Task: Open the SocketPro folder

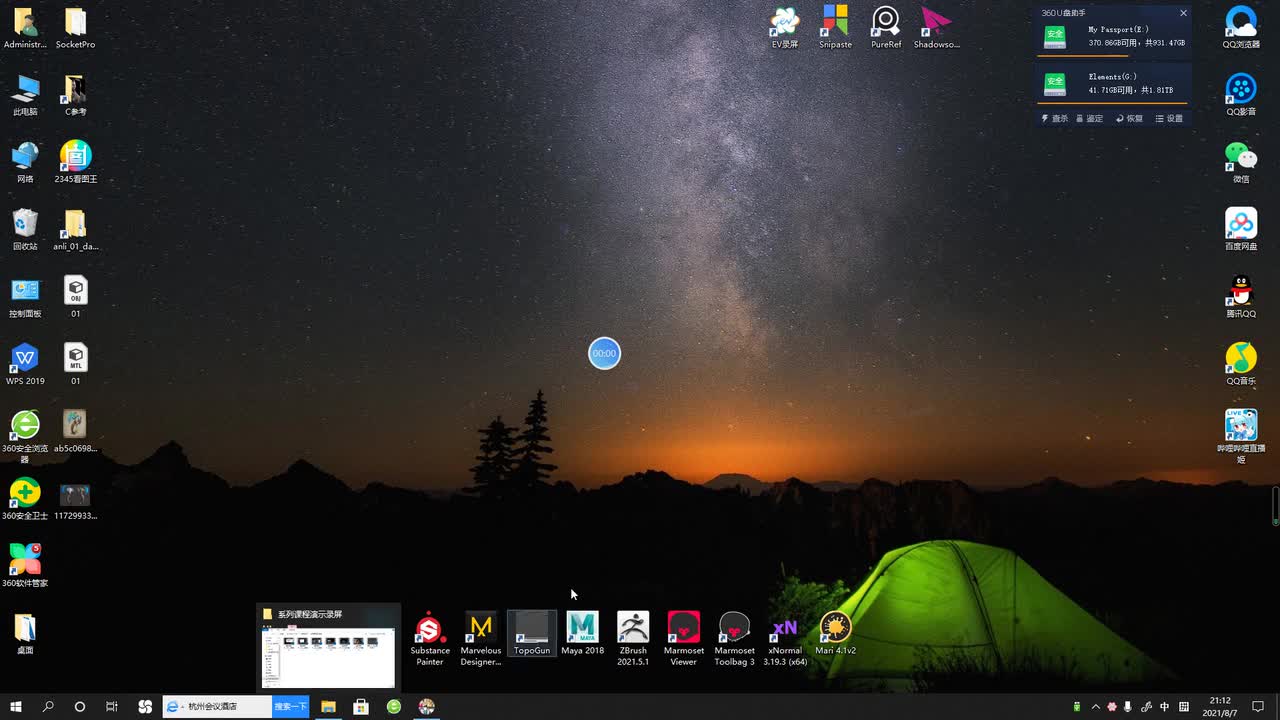Action: (x=76, y=28)
